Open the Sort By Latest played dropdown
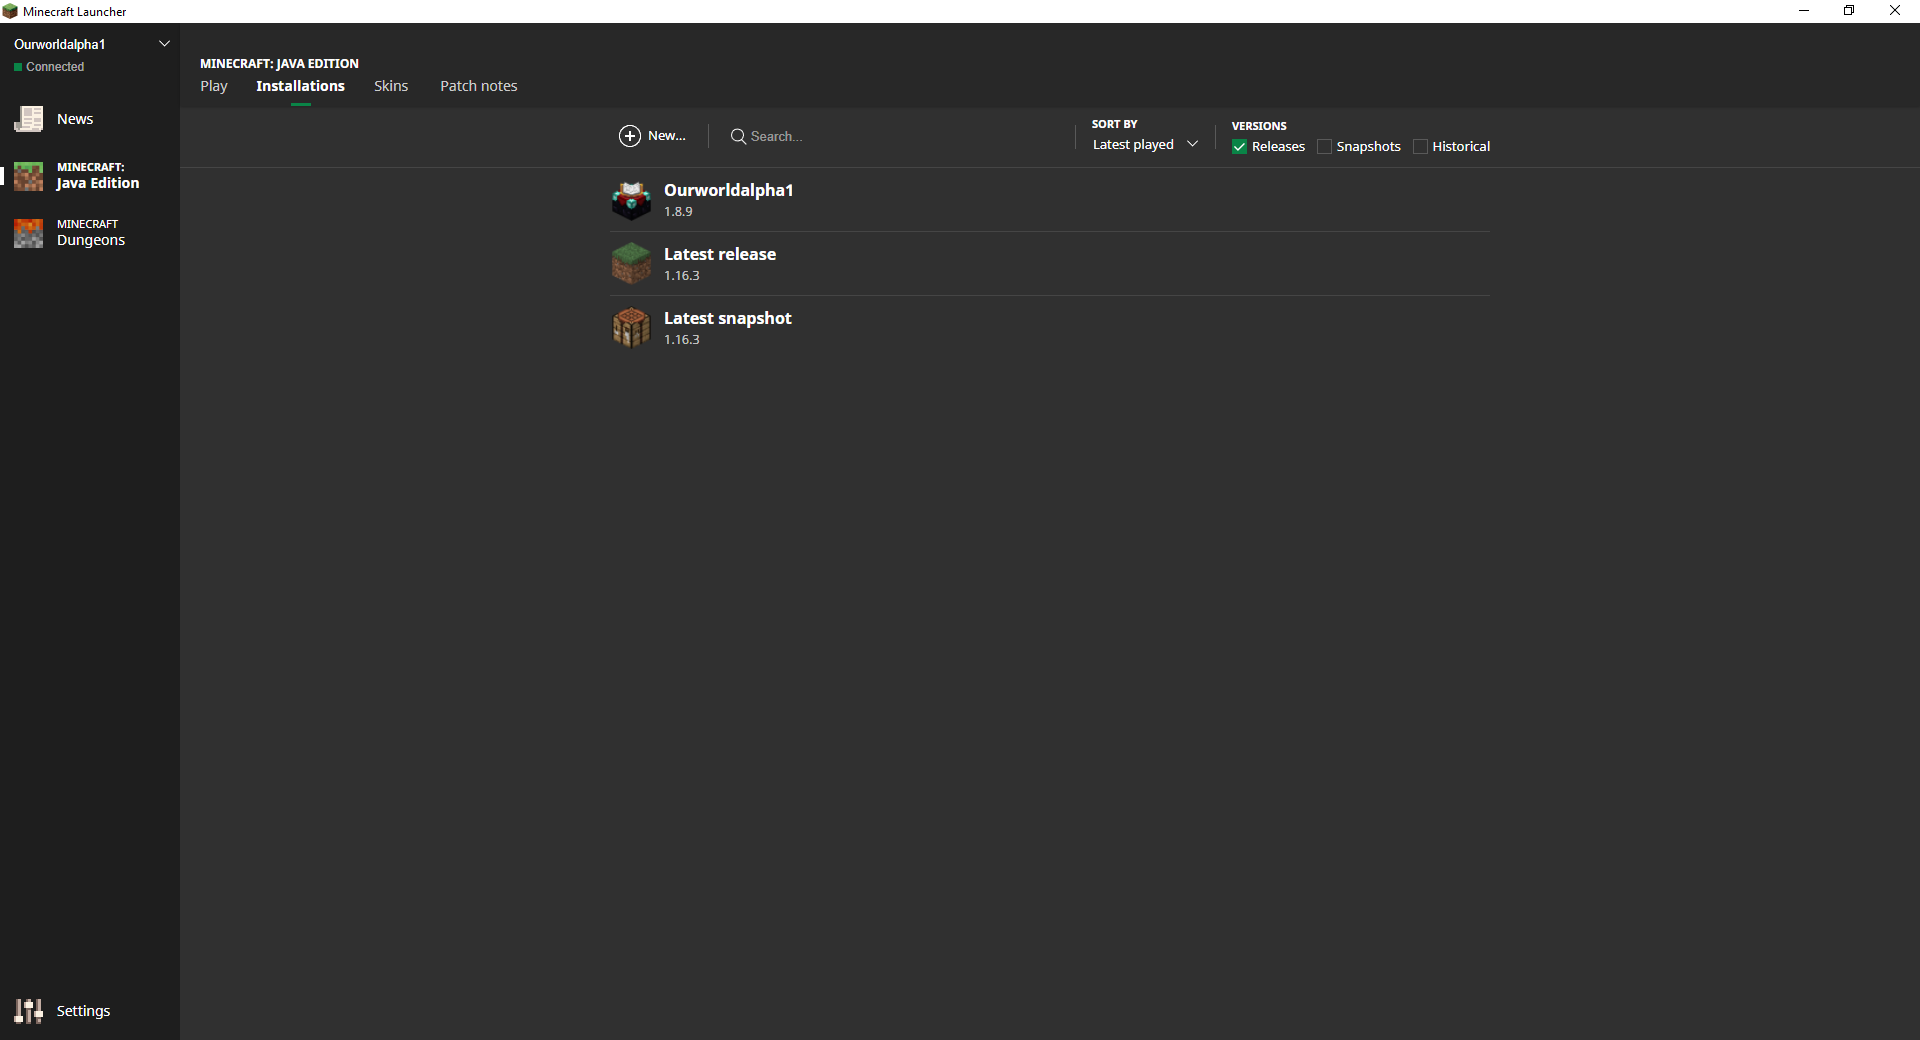 point(1145,145)
